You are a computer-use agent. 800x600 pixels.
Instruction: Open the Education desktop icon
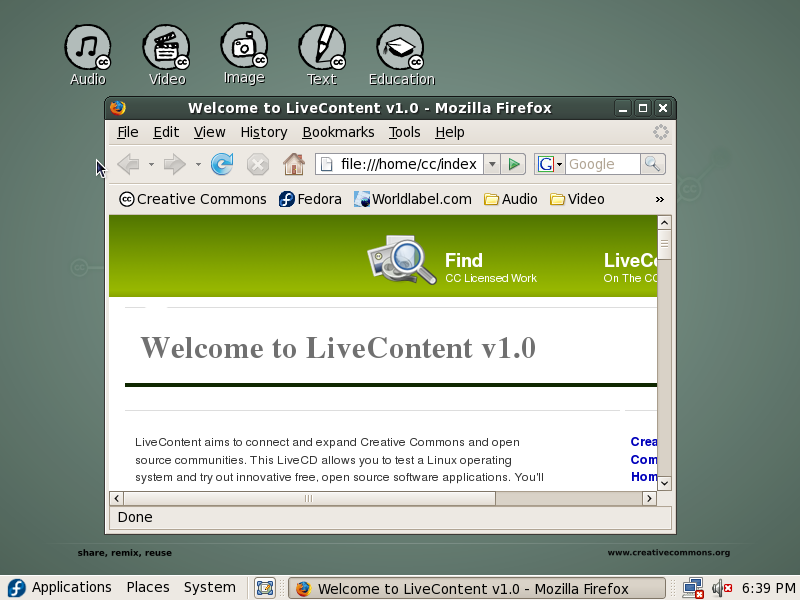(x=402, y=55)
